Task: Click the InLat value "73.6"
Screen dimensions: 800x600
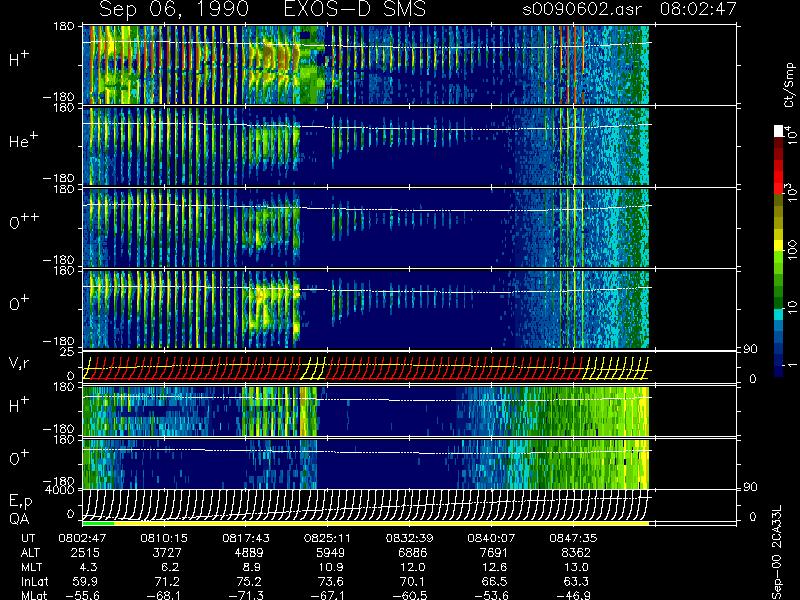Action: pos(331,582)
